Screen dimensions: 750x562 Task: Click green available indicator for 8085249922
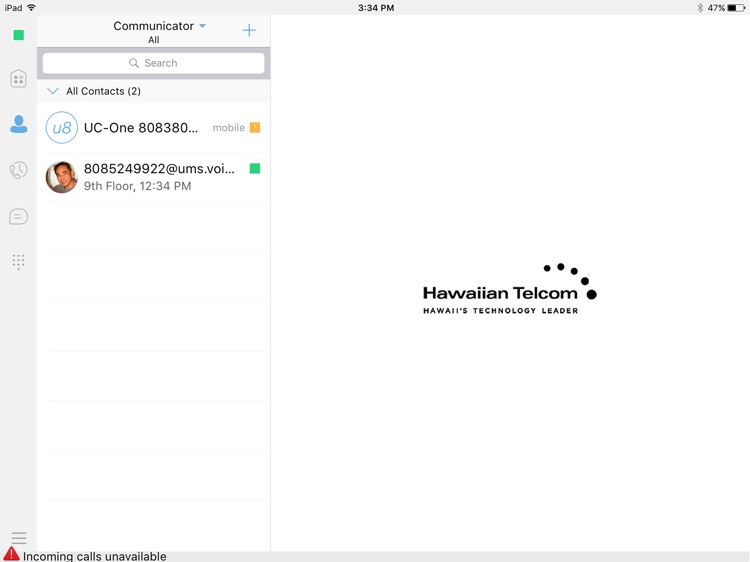coord(255,168)
